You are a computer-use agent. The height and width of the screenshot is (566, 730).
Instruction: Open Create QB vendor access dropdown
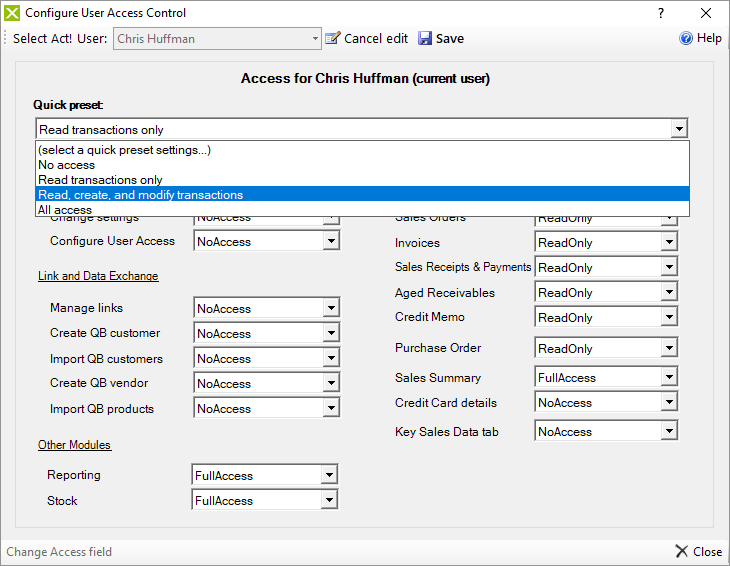[331, 383]
